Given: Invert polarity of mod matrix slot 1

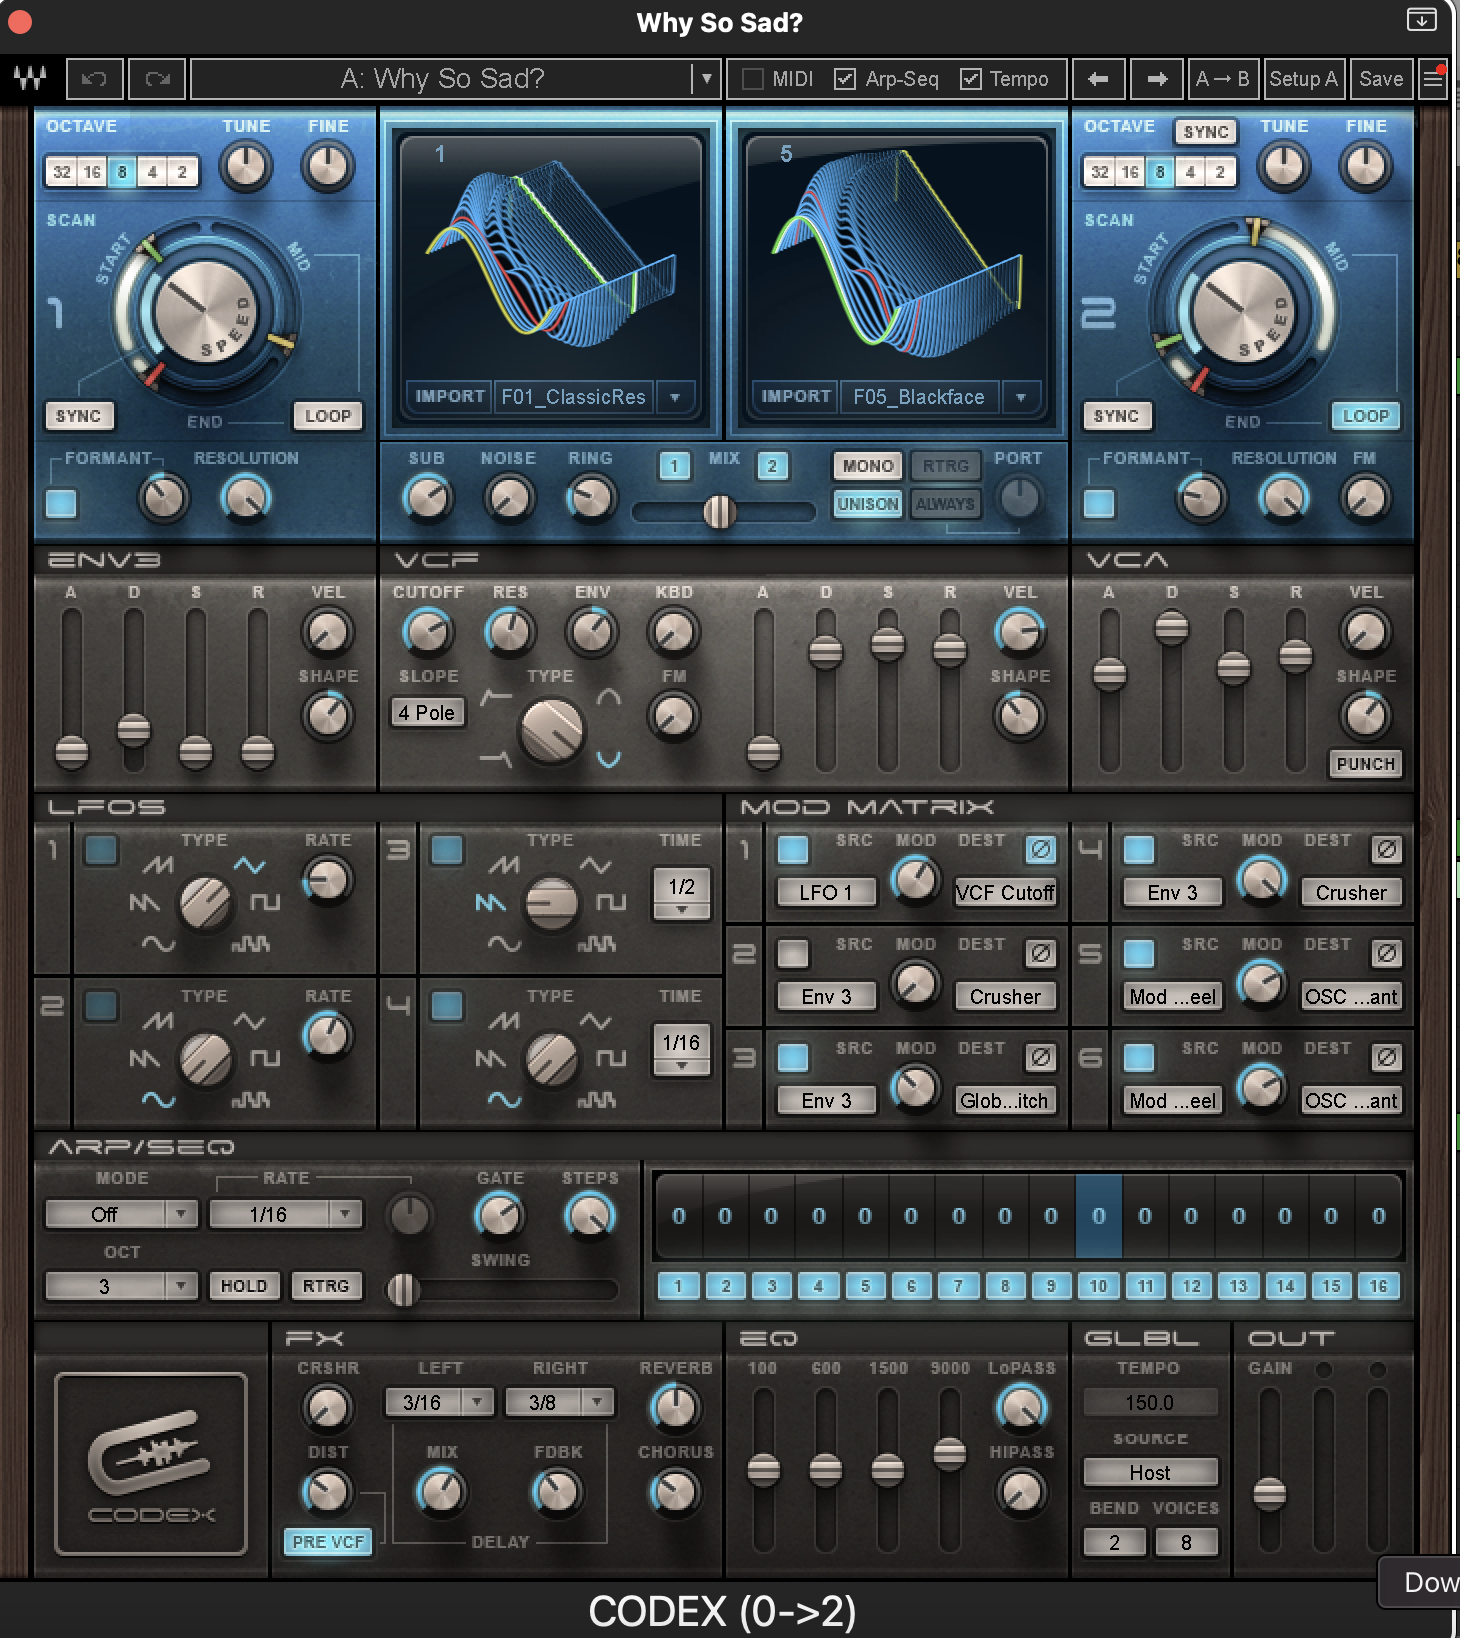Looking at the screenshot, I should click(1041, 850).
